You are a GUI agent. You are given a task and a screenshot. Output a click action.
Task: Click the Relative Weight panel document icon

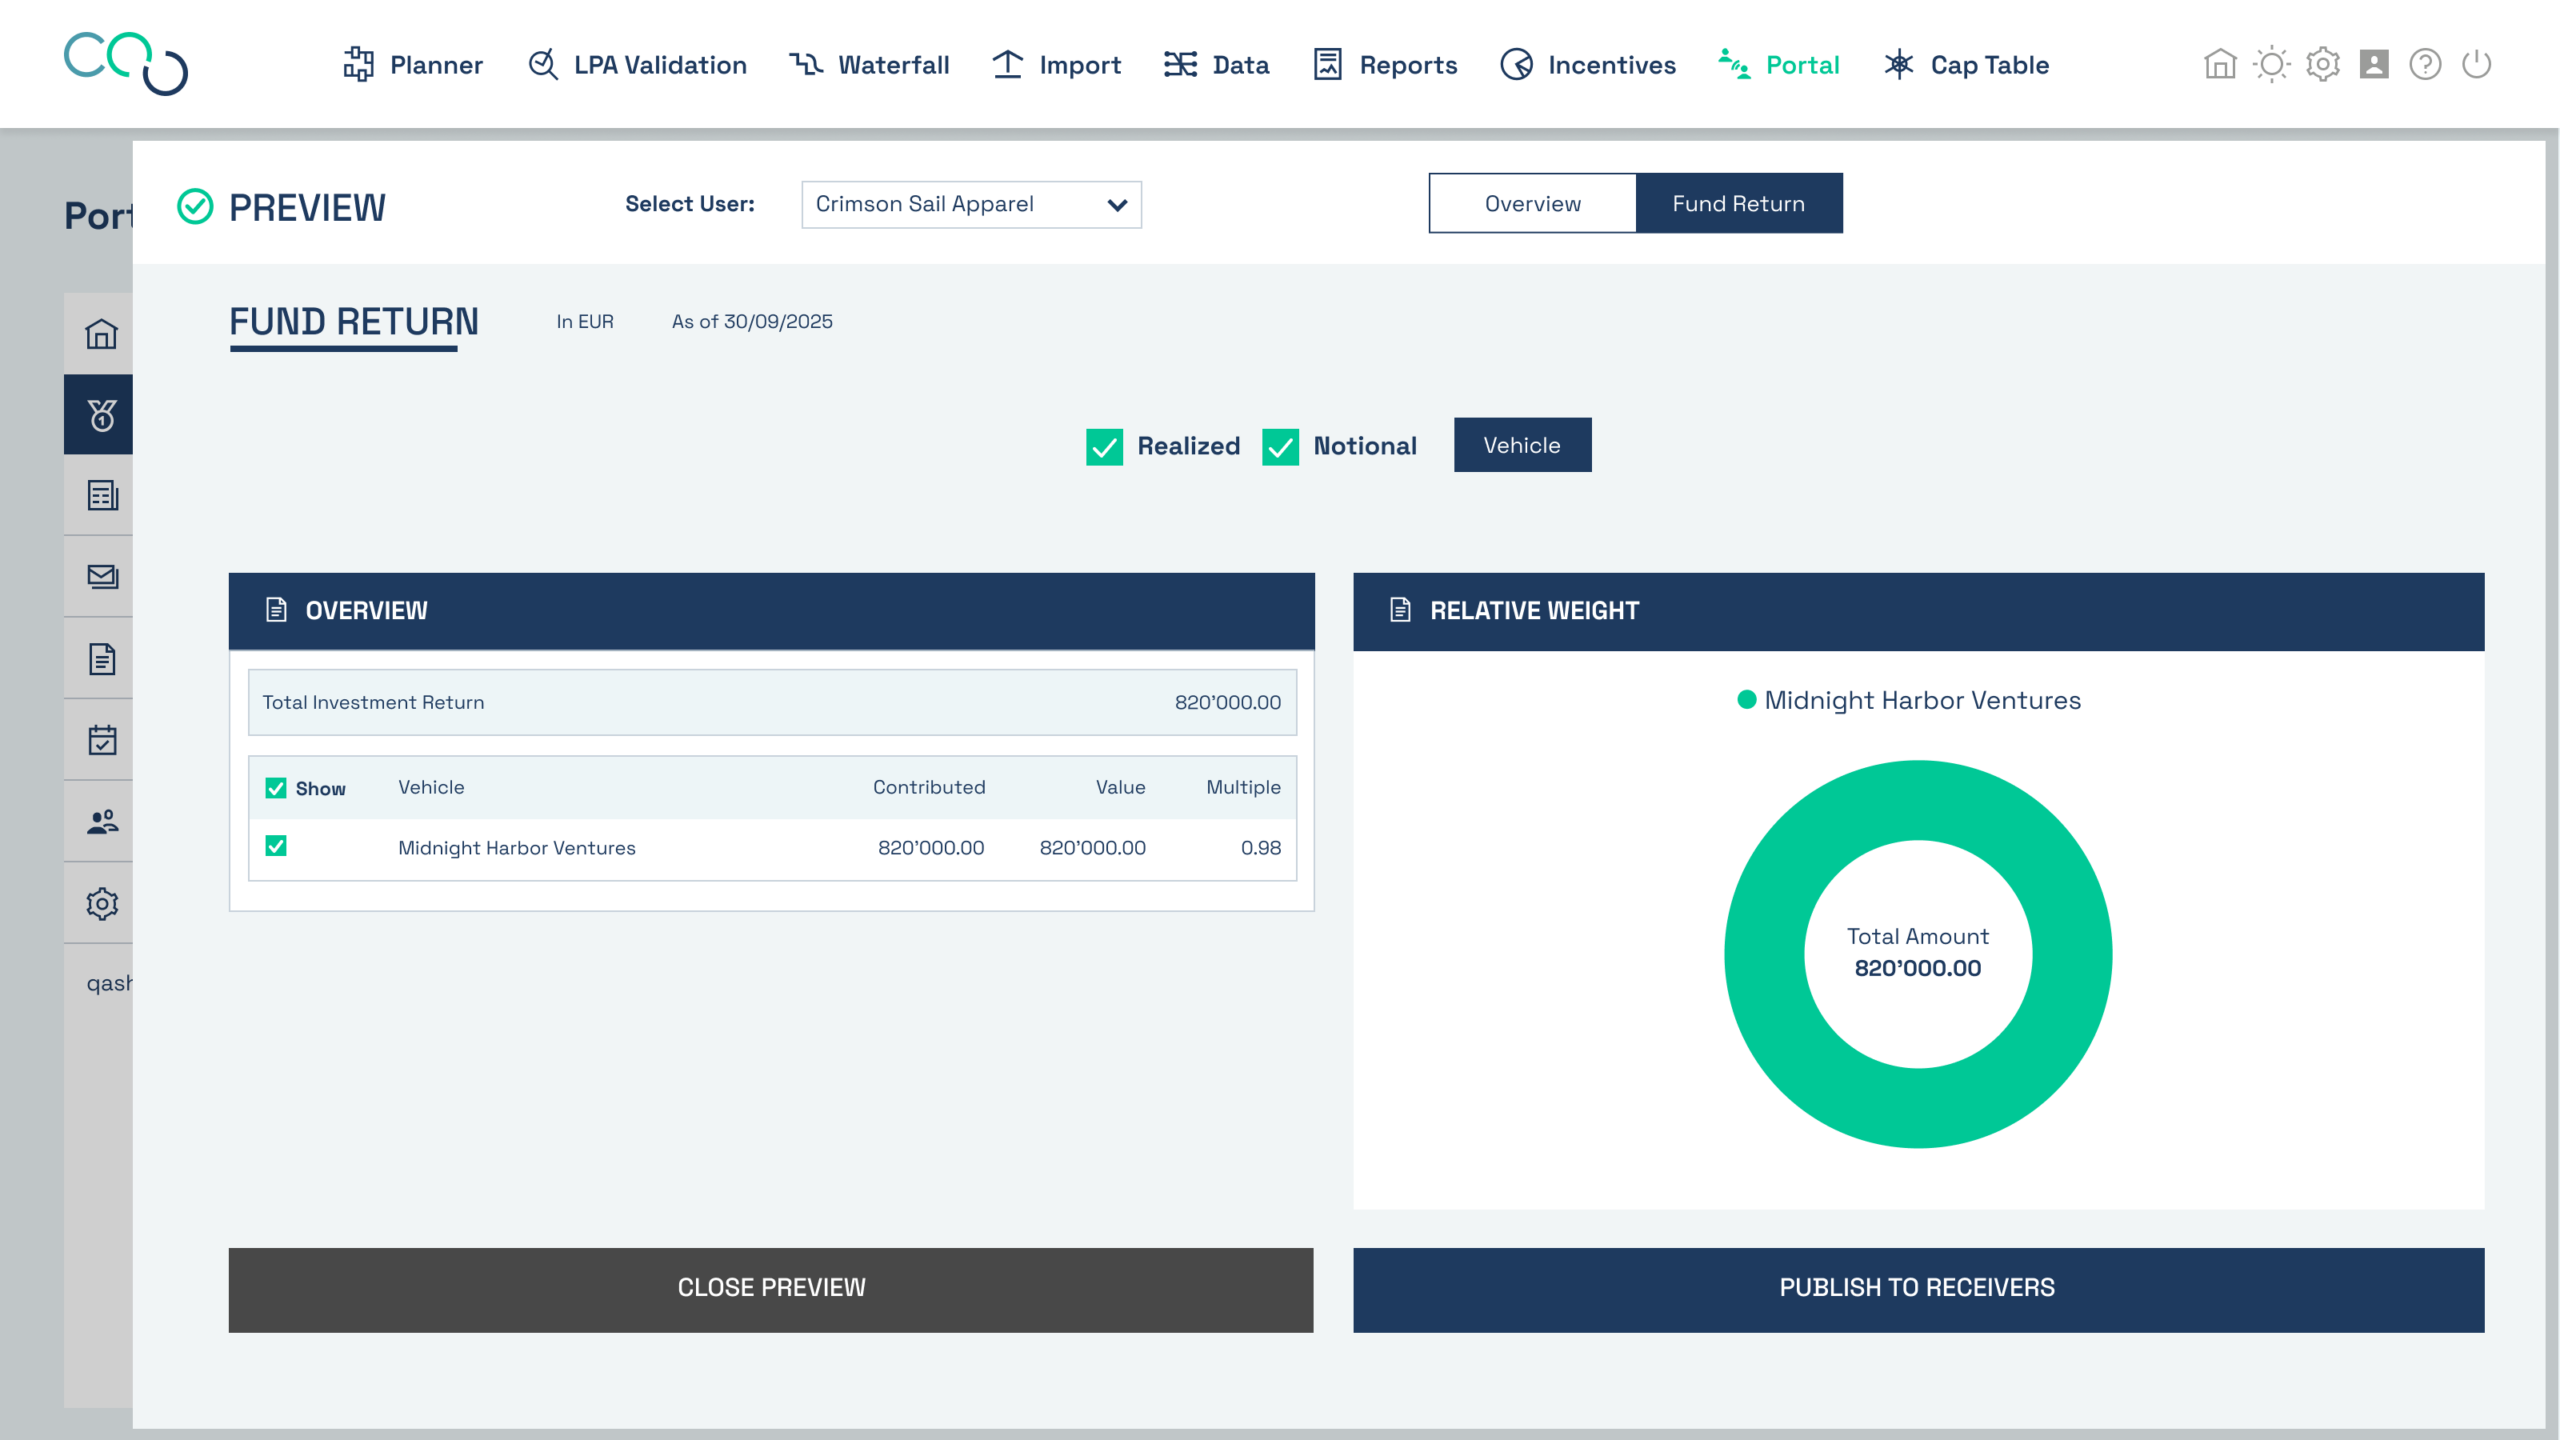1400,610
